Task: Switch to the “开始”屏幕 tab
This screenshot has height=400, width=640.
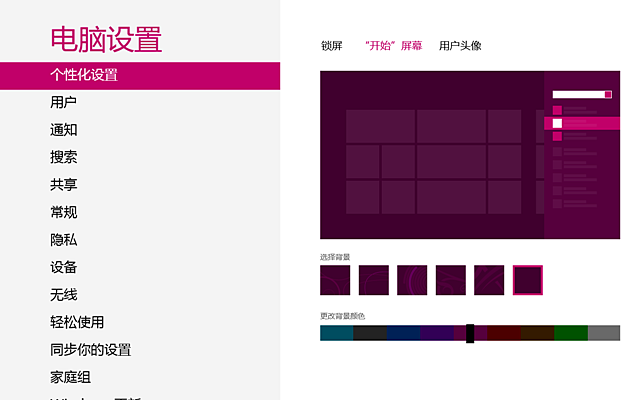Action: [x=393, y=46]
